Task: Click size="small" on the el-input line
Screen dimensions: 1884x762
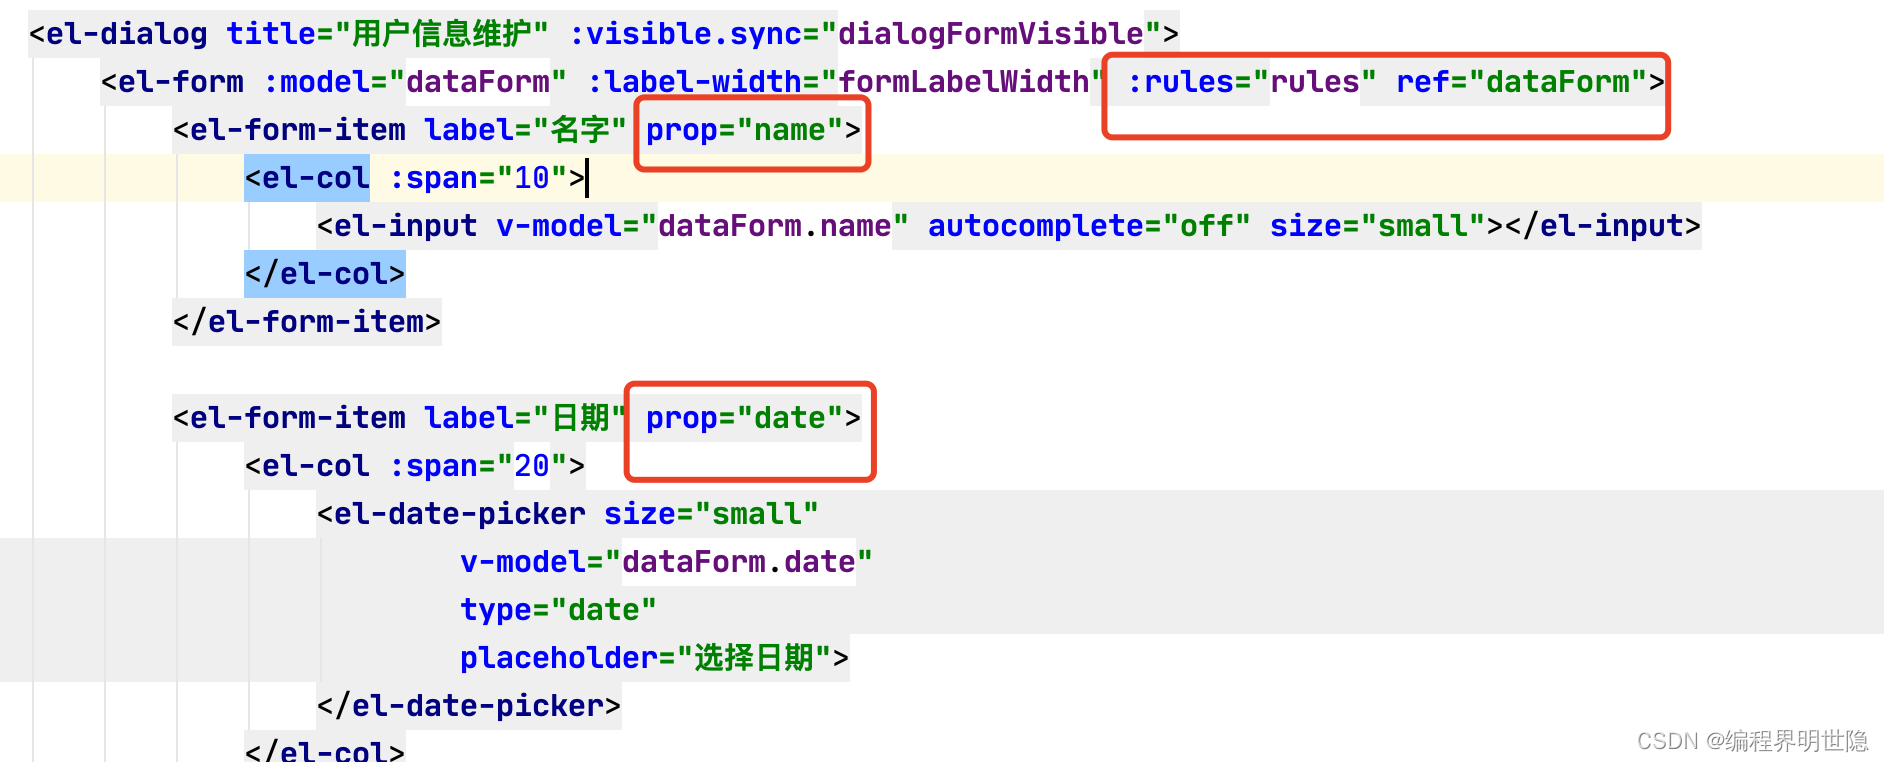Action: pos(1378,226)
